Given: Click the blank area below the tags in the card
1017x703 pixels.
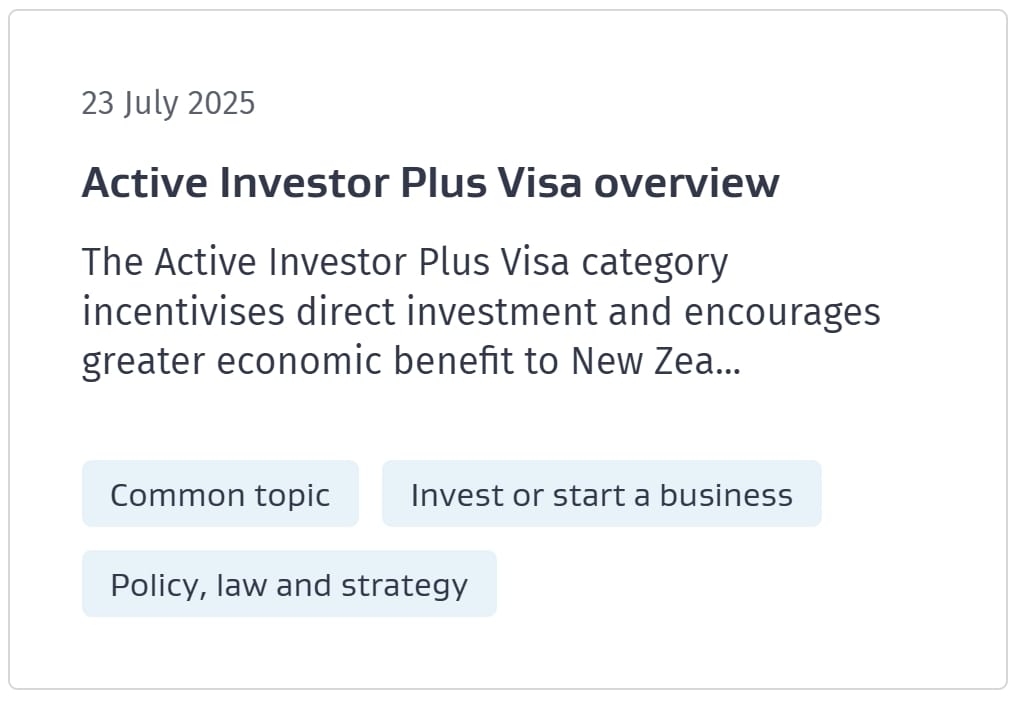Looking at the screenshot, I should (x=508, y=652).
